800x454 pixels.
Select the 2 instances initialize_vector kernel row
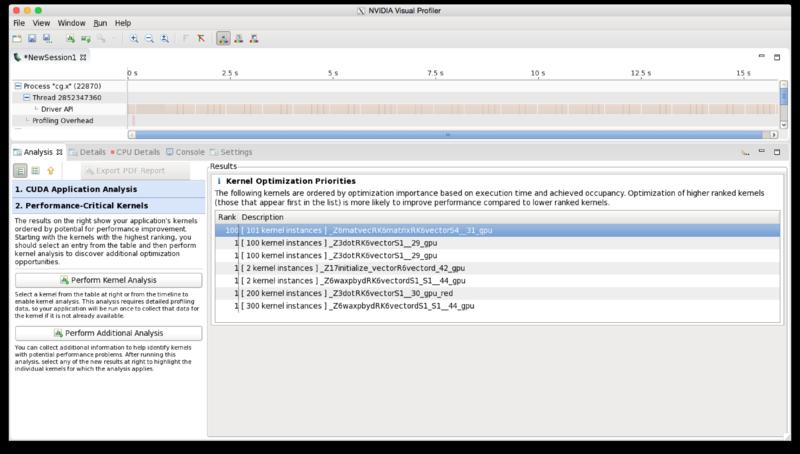pyautogui.click(x=497, y=268)
